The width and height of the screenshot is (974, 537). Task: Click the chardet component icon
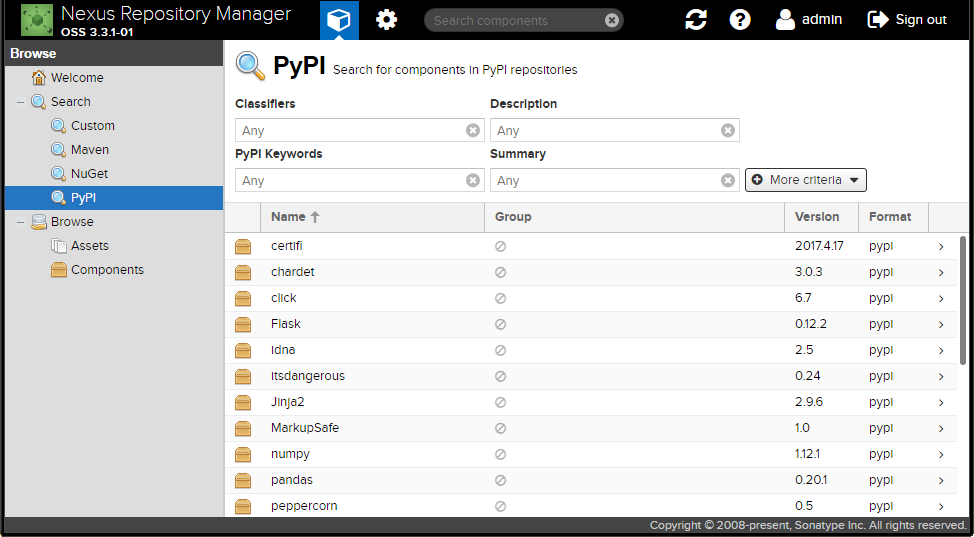[x=243, y=273]
